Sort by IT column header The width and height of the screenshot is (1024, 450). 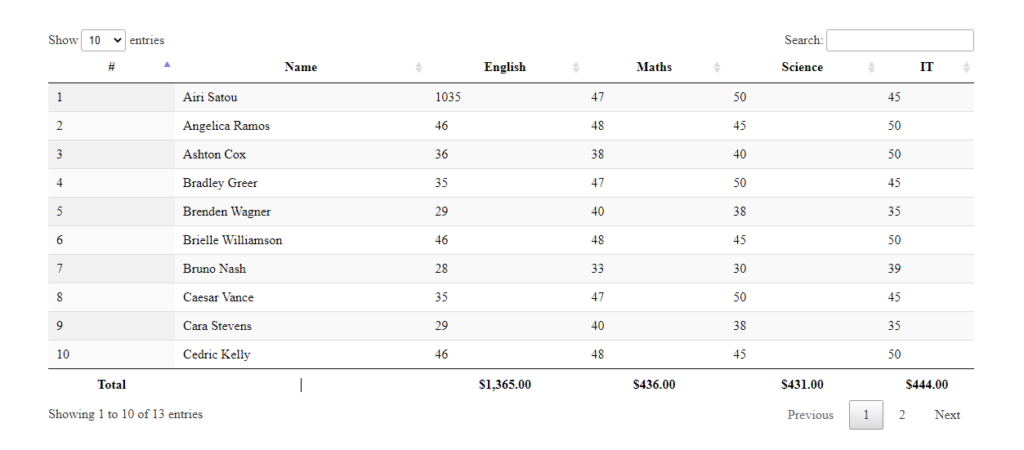coord(927,67)
